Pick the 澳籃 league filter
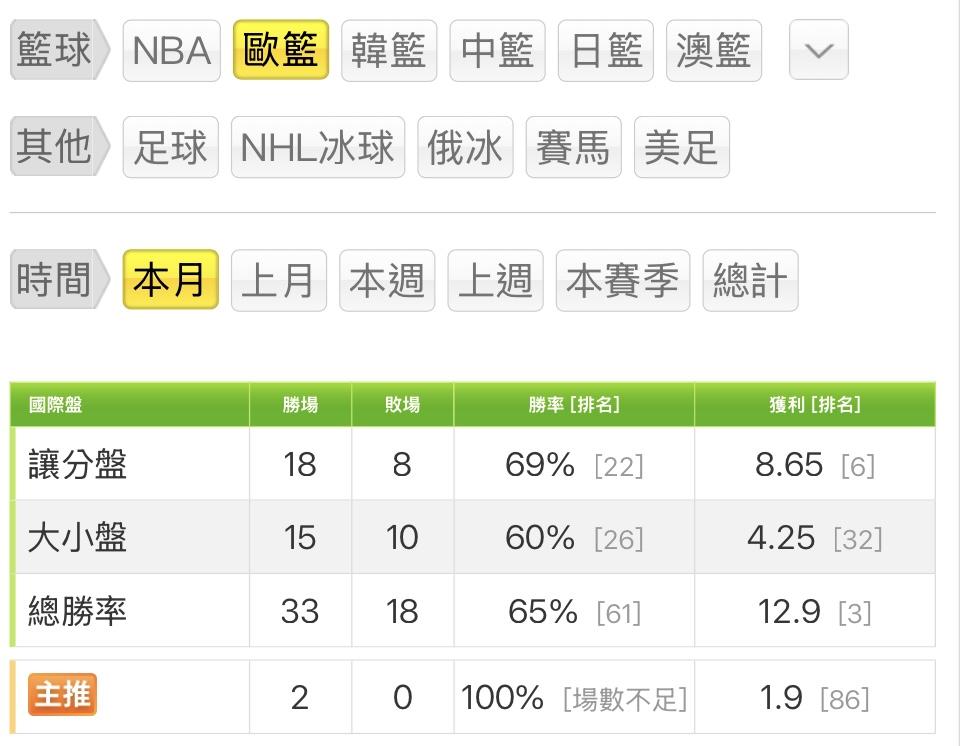This screenshot has width=964, height=746. coord(713,50)
